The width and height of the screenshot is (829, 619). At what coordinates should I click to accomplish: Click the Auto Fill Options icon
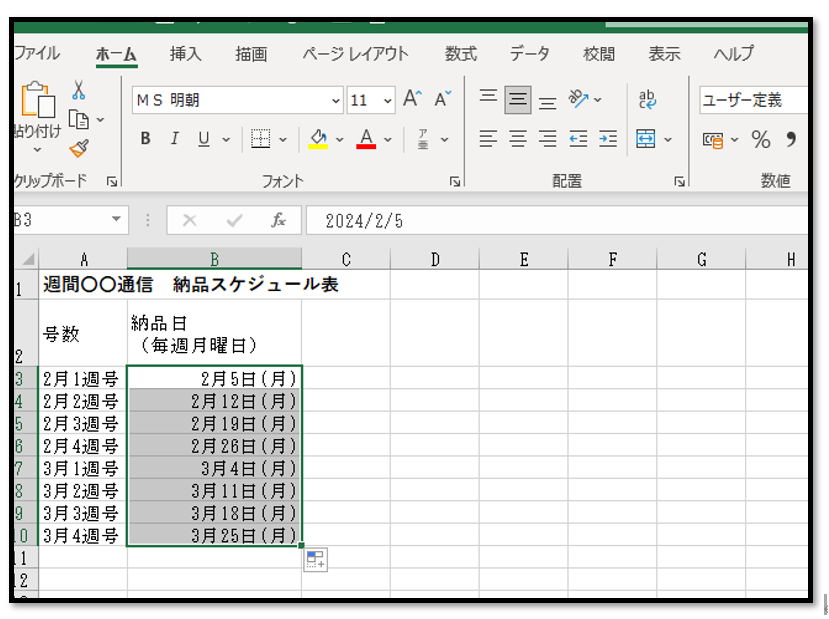[x=316, y=560]
